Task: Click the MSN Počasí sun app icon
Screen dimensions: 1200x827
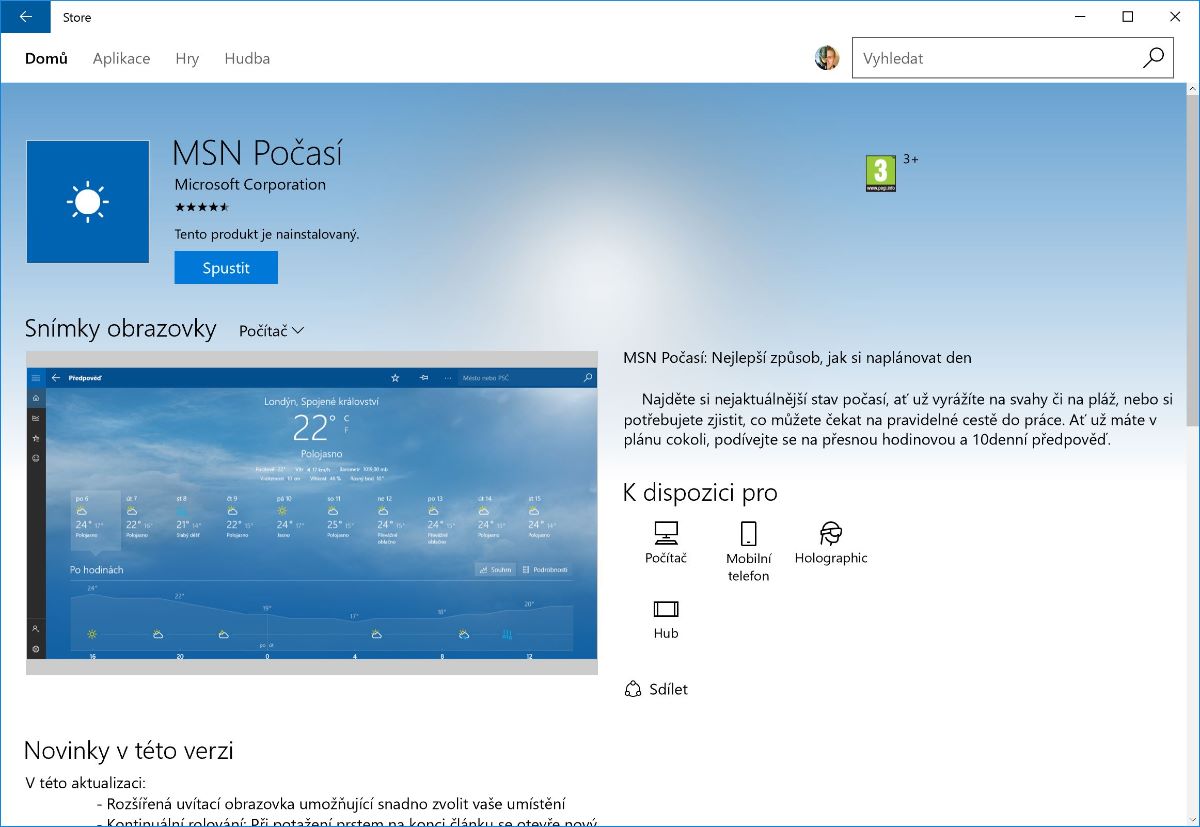Action: (x=87, y=202)
